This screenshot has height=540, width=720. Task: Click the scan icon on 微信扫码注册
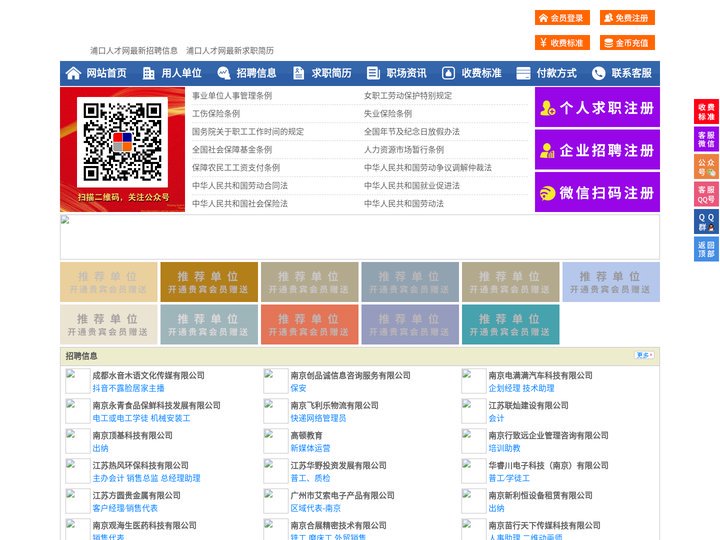(x=547, y=193)
